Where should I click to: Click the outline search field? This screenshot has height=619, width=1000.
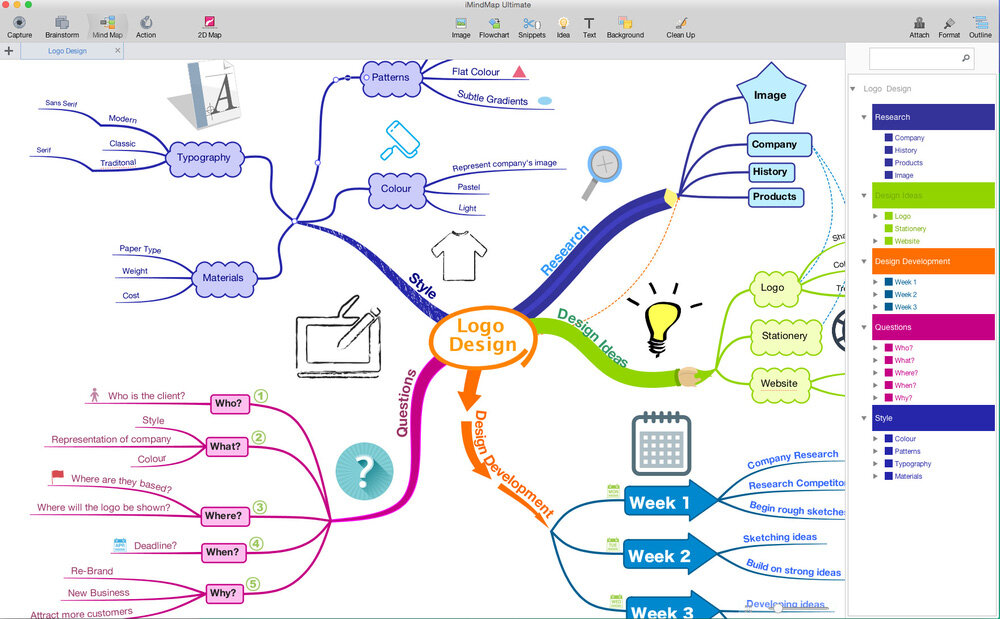tap(922, 59)
